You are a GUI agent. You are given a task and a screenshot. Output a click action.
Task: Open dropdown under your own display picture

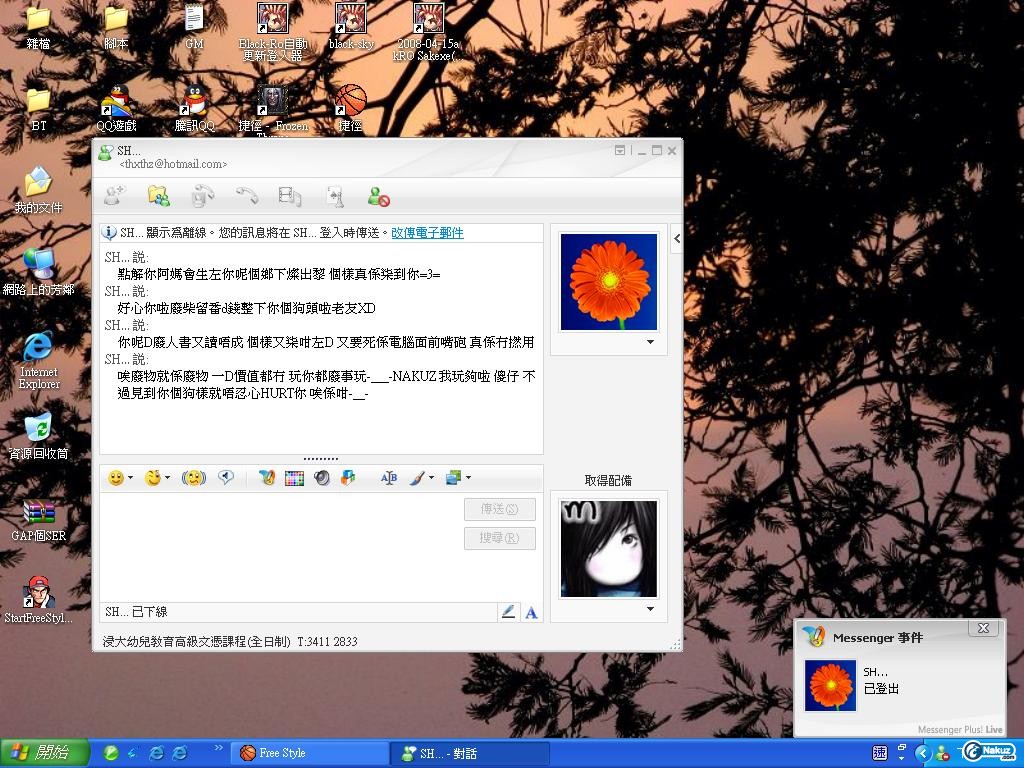click(650, 609)
